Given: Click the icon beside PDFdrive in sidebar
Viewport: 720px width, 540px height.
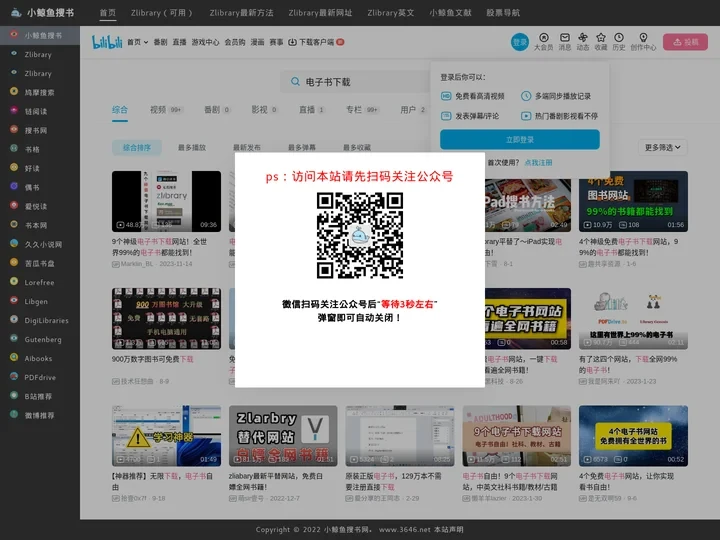Looking at the screenshot, I should [14, 377].
